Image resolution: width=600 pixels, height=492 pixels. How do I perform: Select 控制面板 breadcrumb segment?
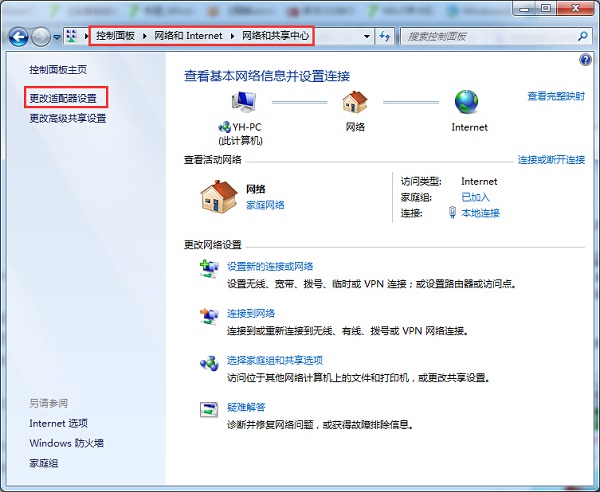point(115,37)
